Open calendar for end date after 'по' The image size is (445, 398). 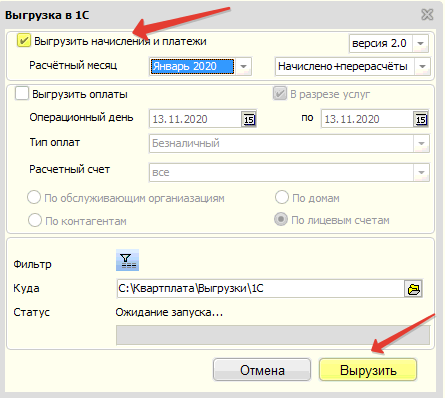pos(421,119)
